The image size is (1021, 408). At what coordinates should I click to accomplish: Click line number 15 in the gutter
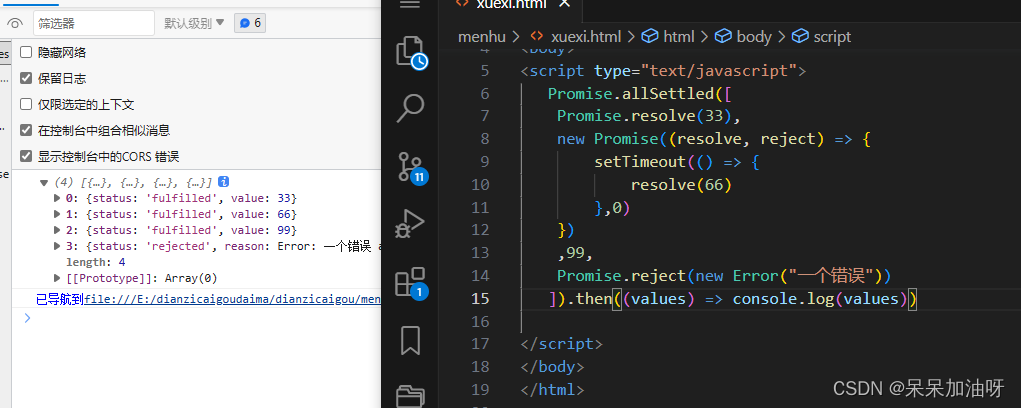click(x=480, y=299)
